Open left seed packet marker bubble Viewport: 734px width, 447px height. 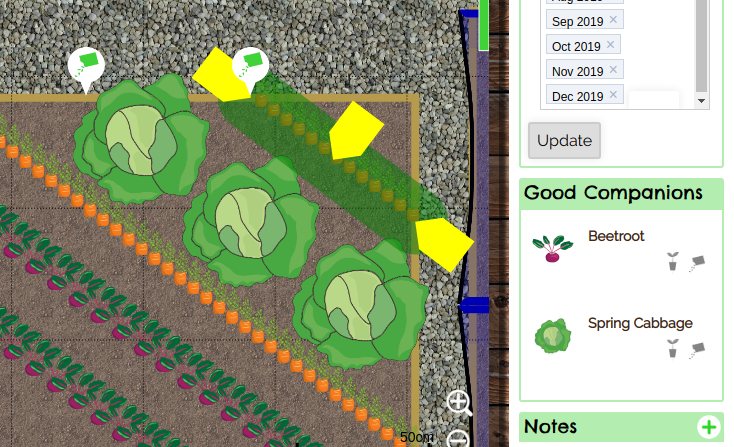[86, 66]
